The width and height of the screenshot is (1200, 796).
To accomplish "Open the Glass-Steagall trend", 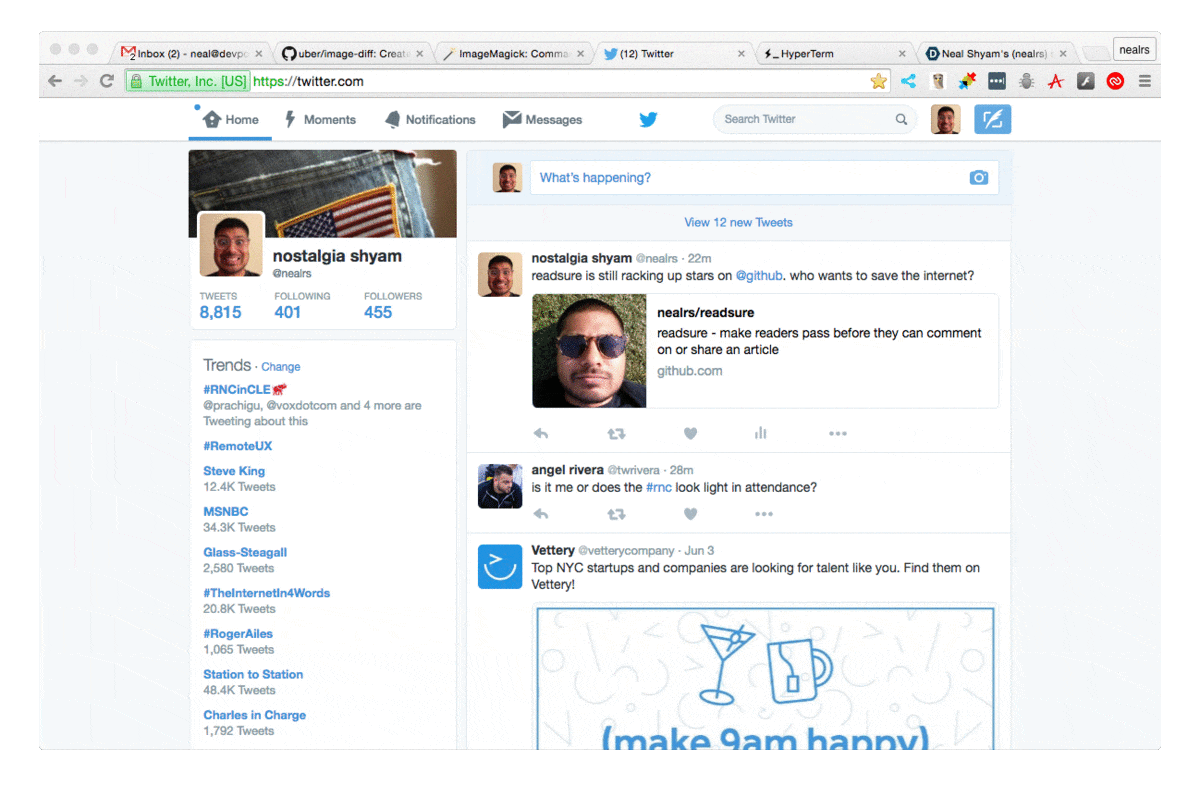I will pyautogui.click(x=245, y=552).
